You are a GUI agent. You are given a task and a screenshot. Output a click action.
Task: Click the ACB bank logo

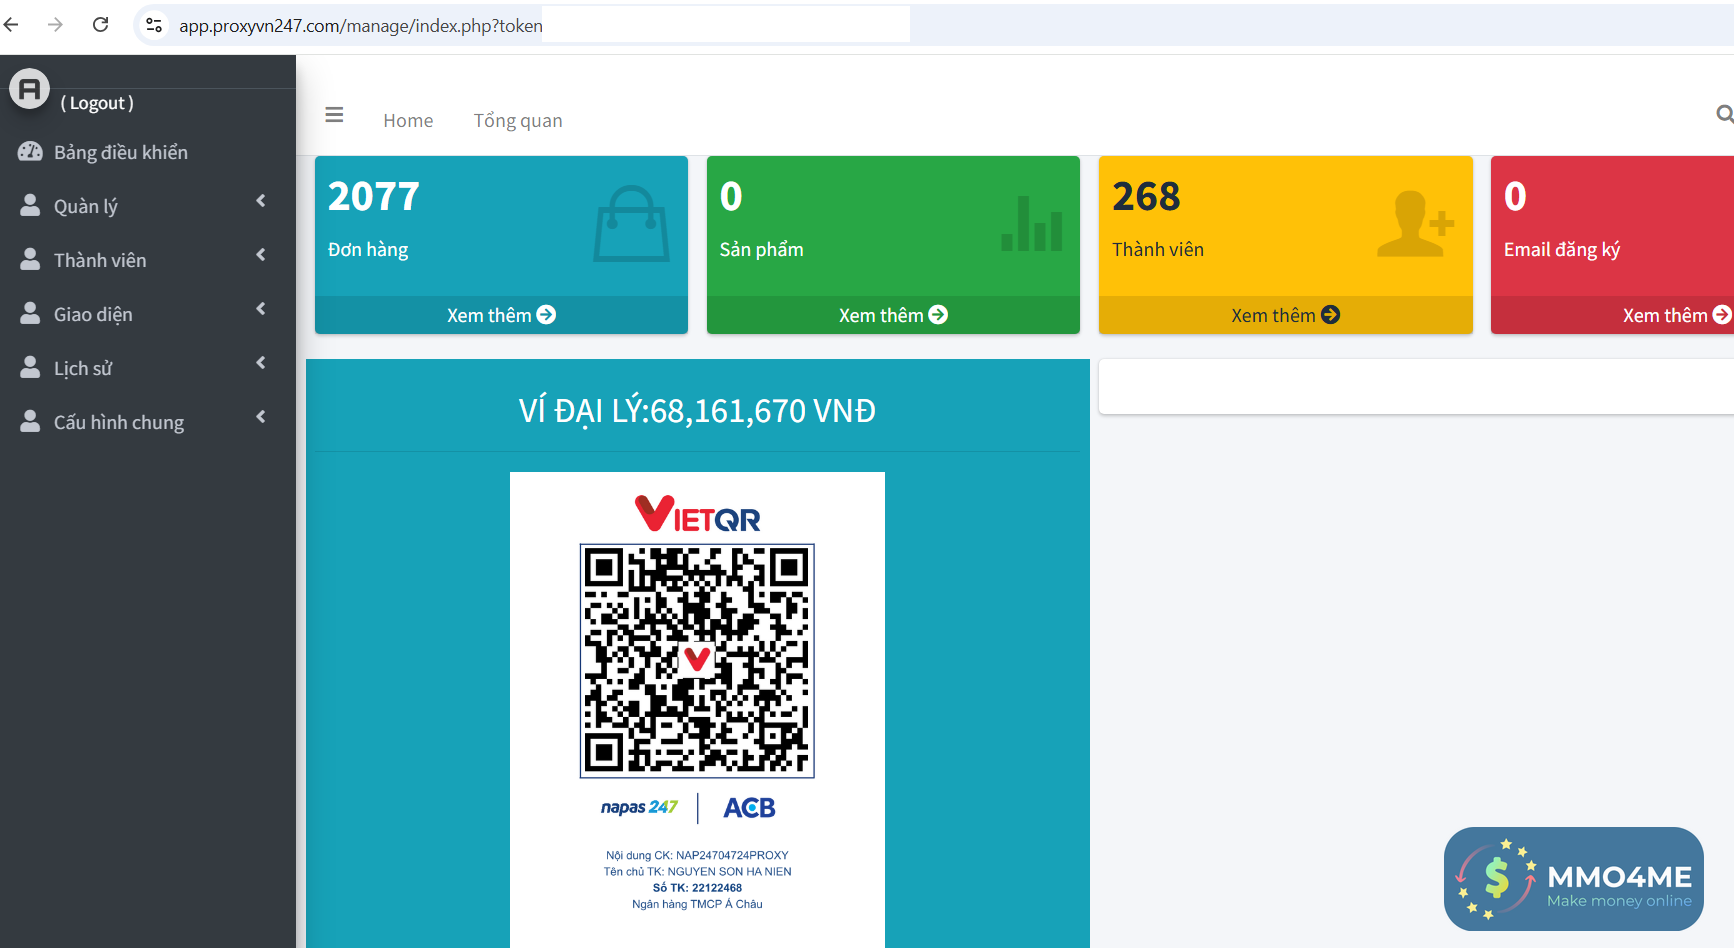(749, 808)
